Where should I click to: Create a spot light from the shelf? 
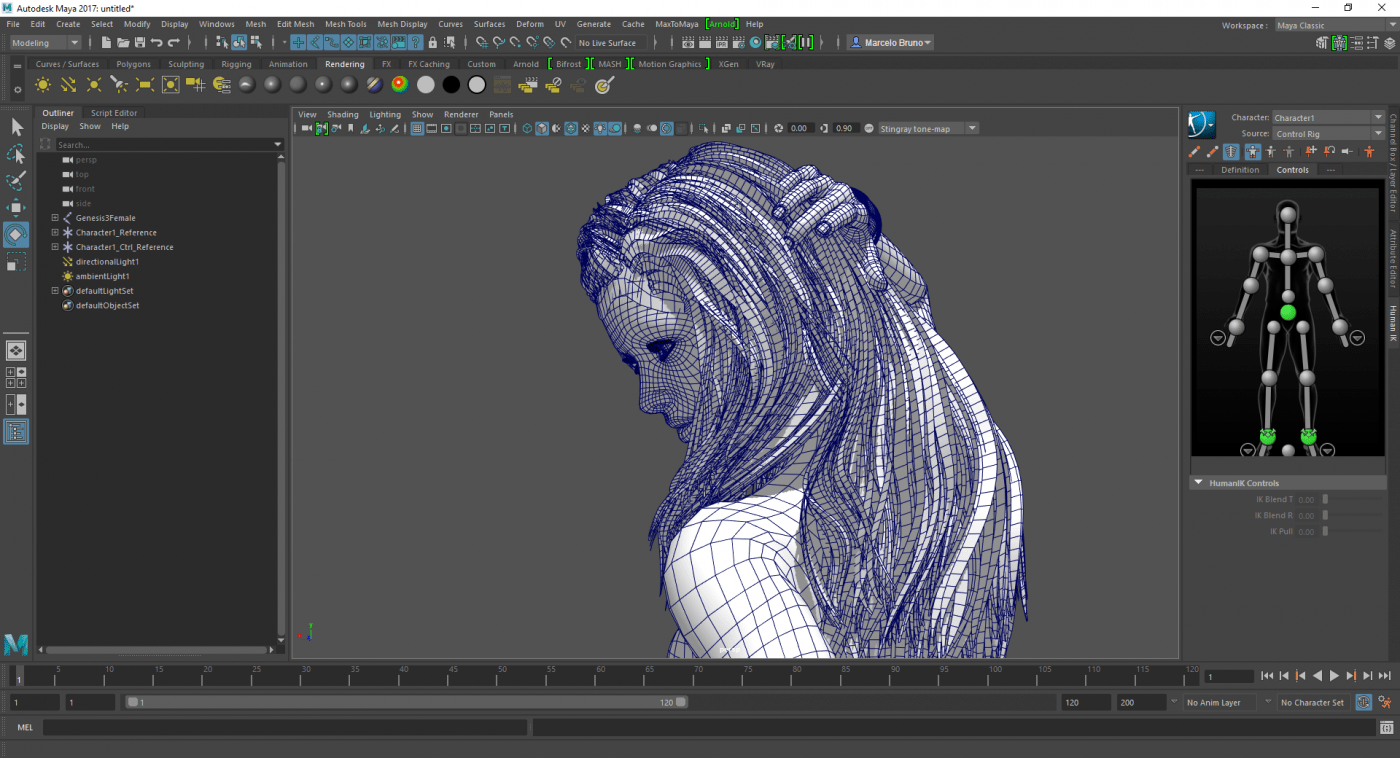[x=119, y=85]
